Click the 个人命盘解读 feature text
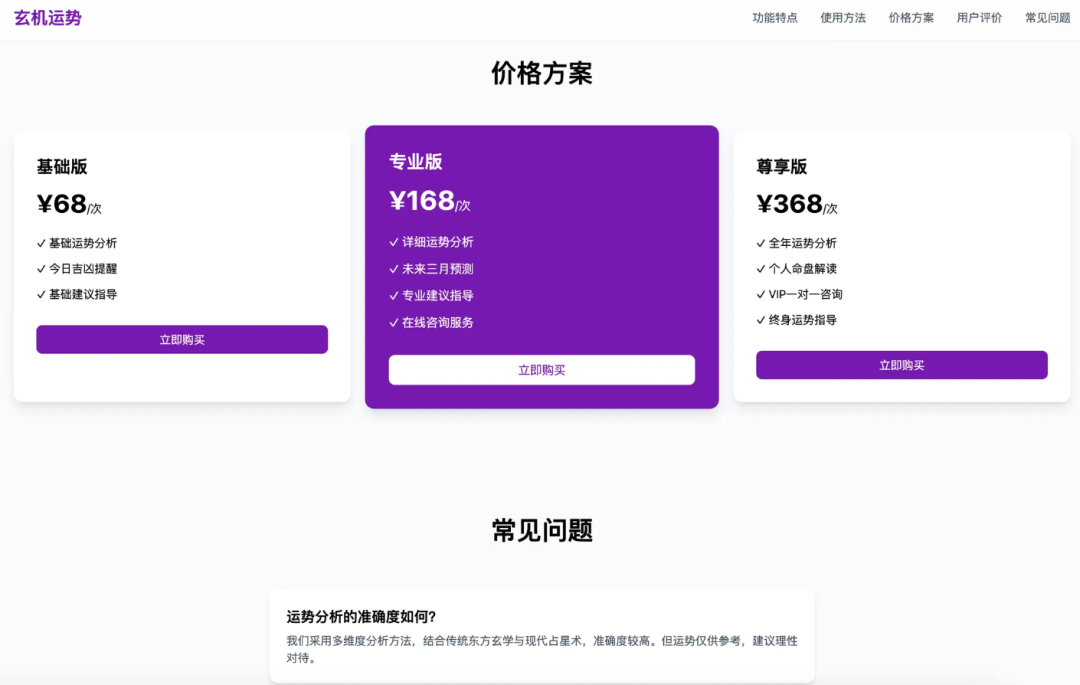The width and height of the screenshot is (1080, 685). [x=802, y=268]
